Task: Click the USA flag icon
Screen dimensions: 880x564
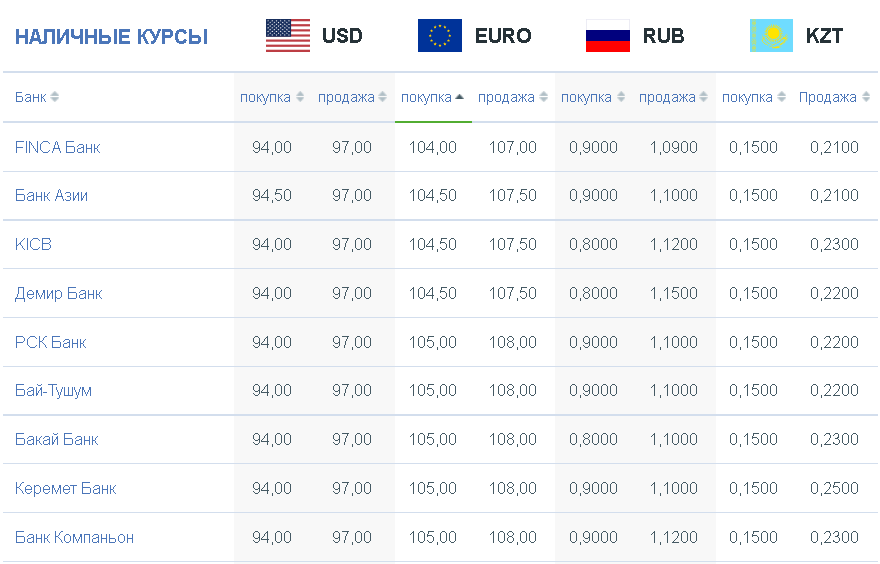Action: [287, 35]
